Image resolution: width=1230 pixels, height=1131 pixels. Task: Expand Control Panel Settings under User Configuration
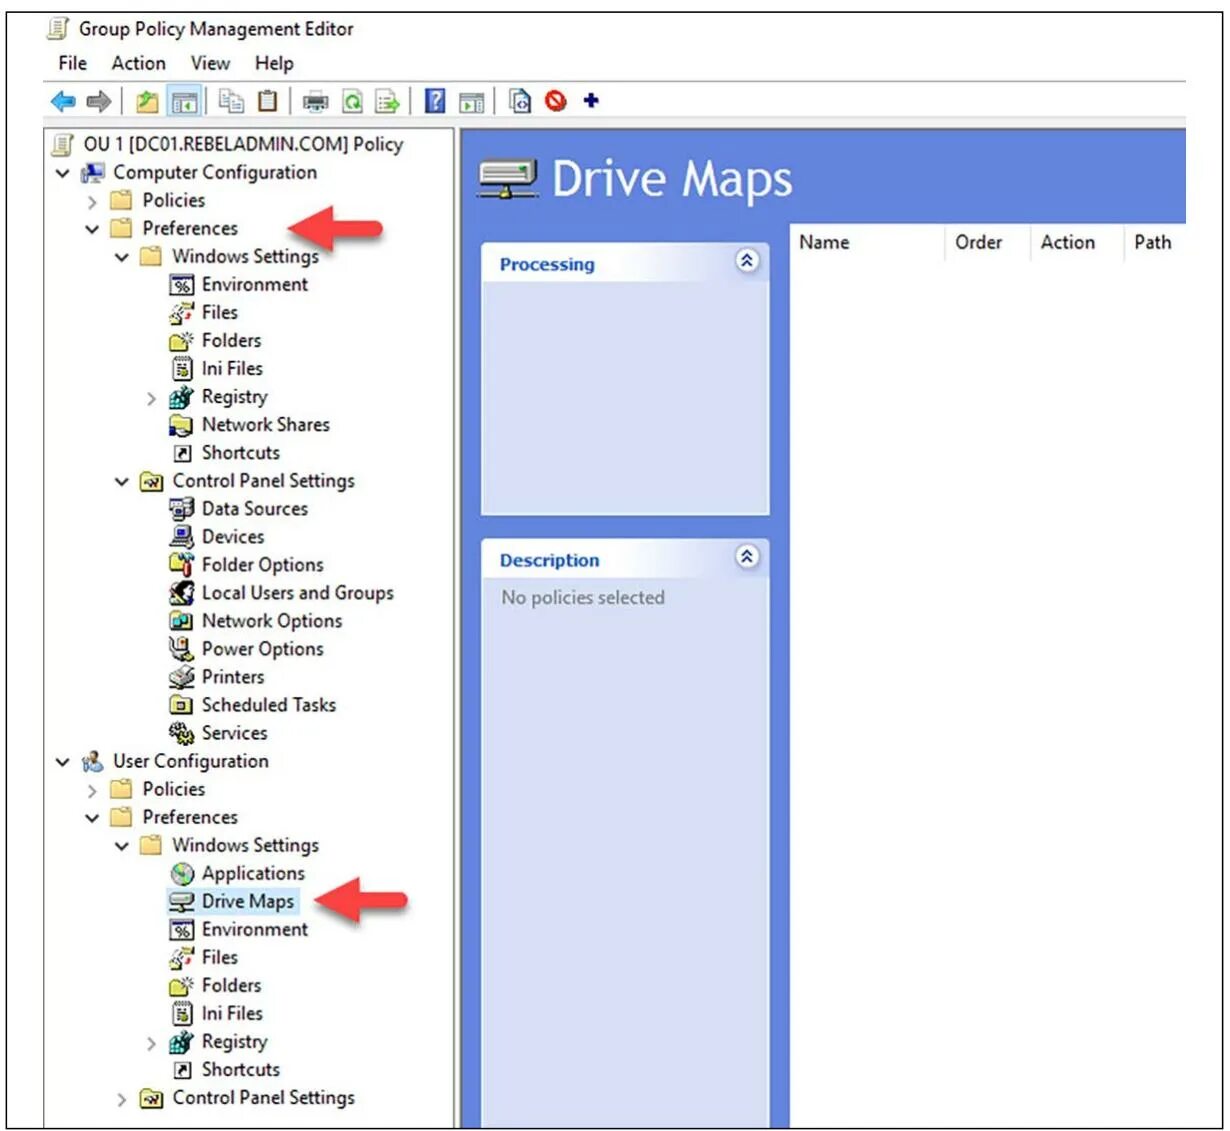pyautogui.click(x=122, y=1098)
